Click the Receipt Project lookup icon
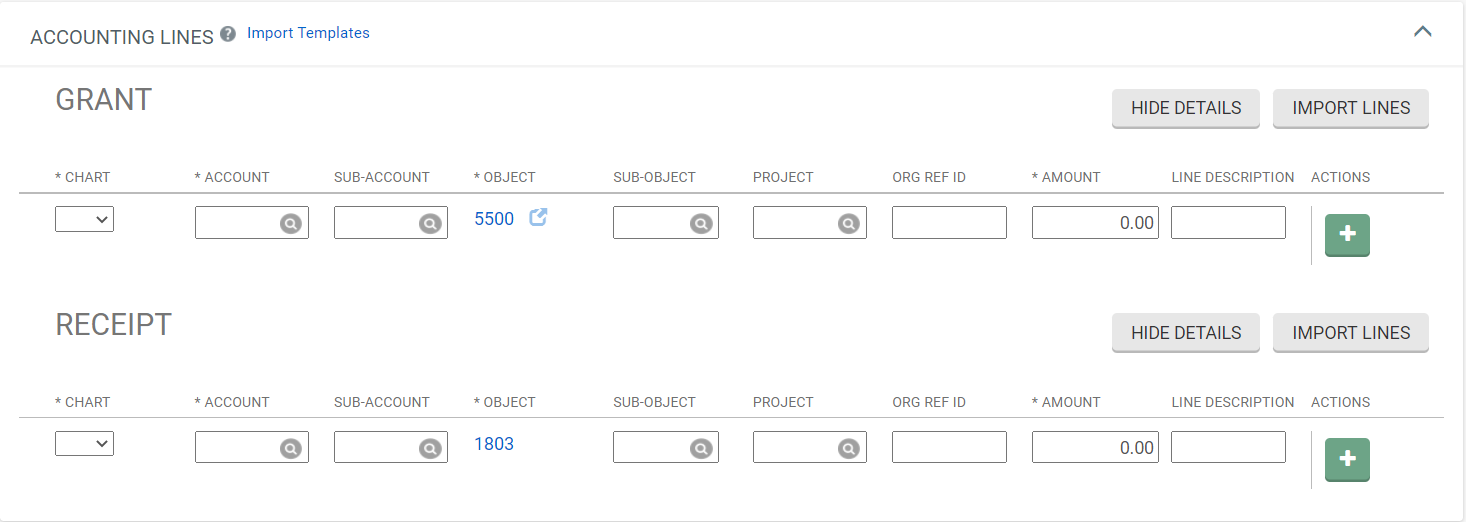 tap(848, 449)
